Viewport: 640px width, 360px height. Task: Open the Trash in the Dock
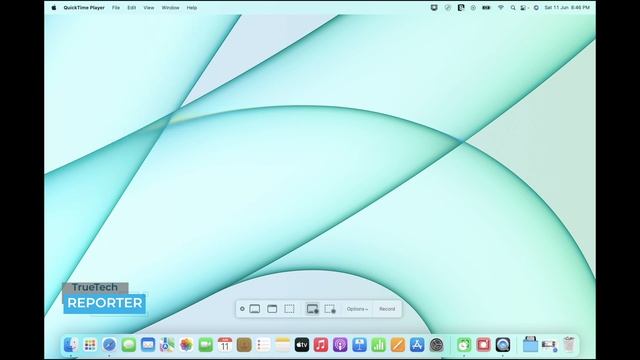(x=569, y=345)
